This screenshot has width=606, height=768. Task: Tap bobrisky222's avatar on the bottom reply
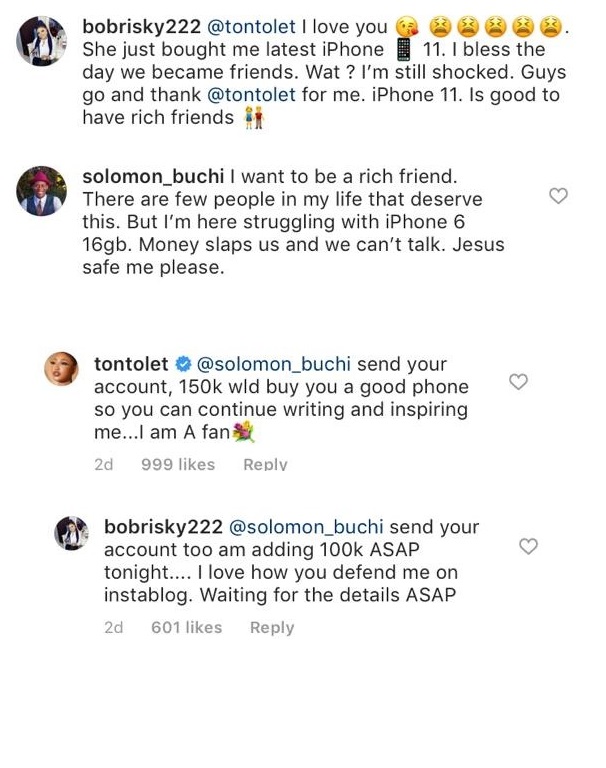[73, 533]
